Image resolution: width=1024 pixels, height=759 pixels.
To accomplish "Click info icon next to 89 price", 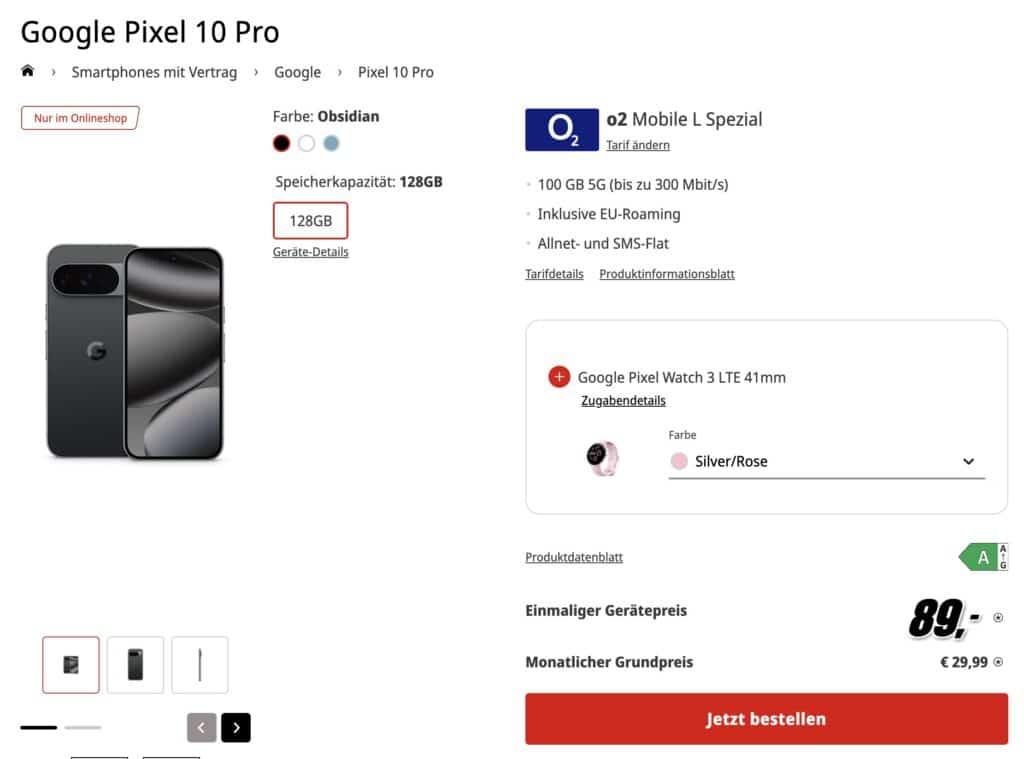I will click(998, 618).
